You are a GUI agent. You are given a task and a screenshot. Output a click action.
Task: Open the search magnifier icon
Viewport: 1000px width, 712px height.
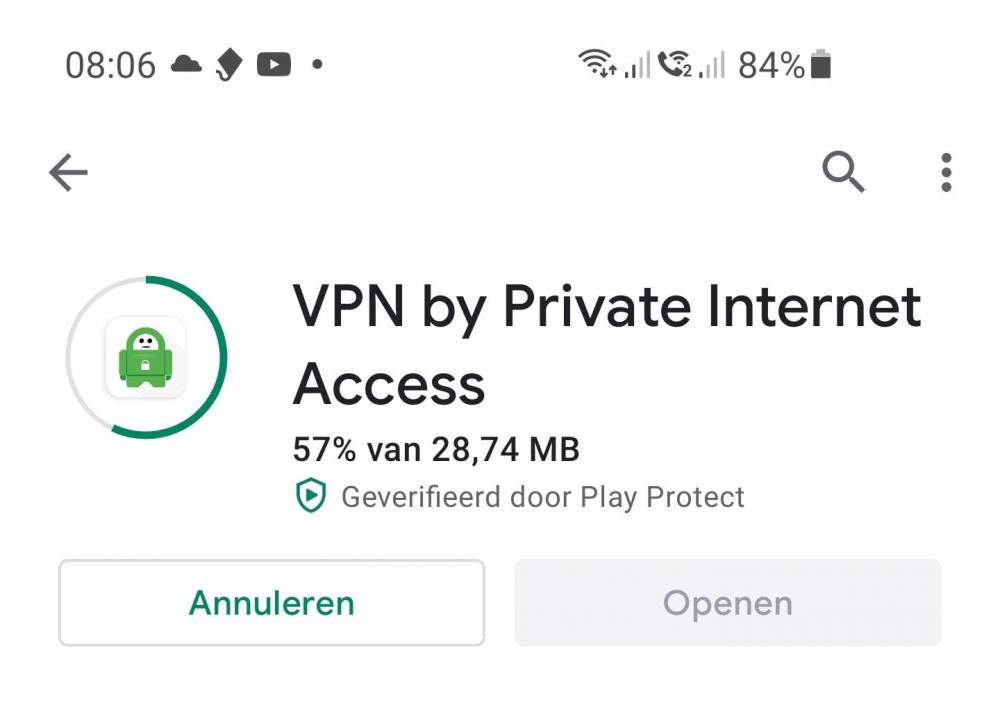[843, 173]
